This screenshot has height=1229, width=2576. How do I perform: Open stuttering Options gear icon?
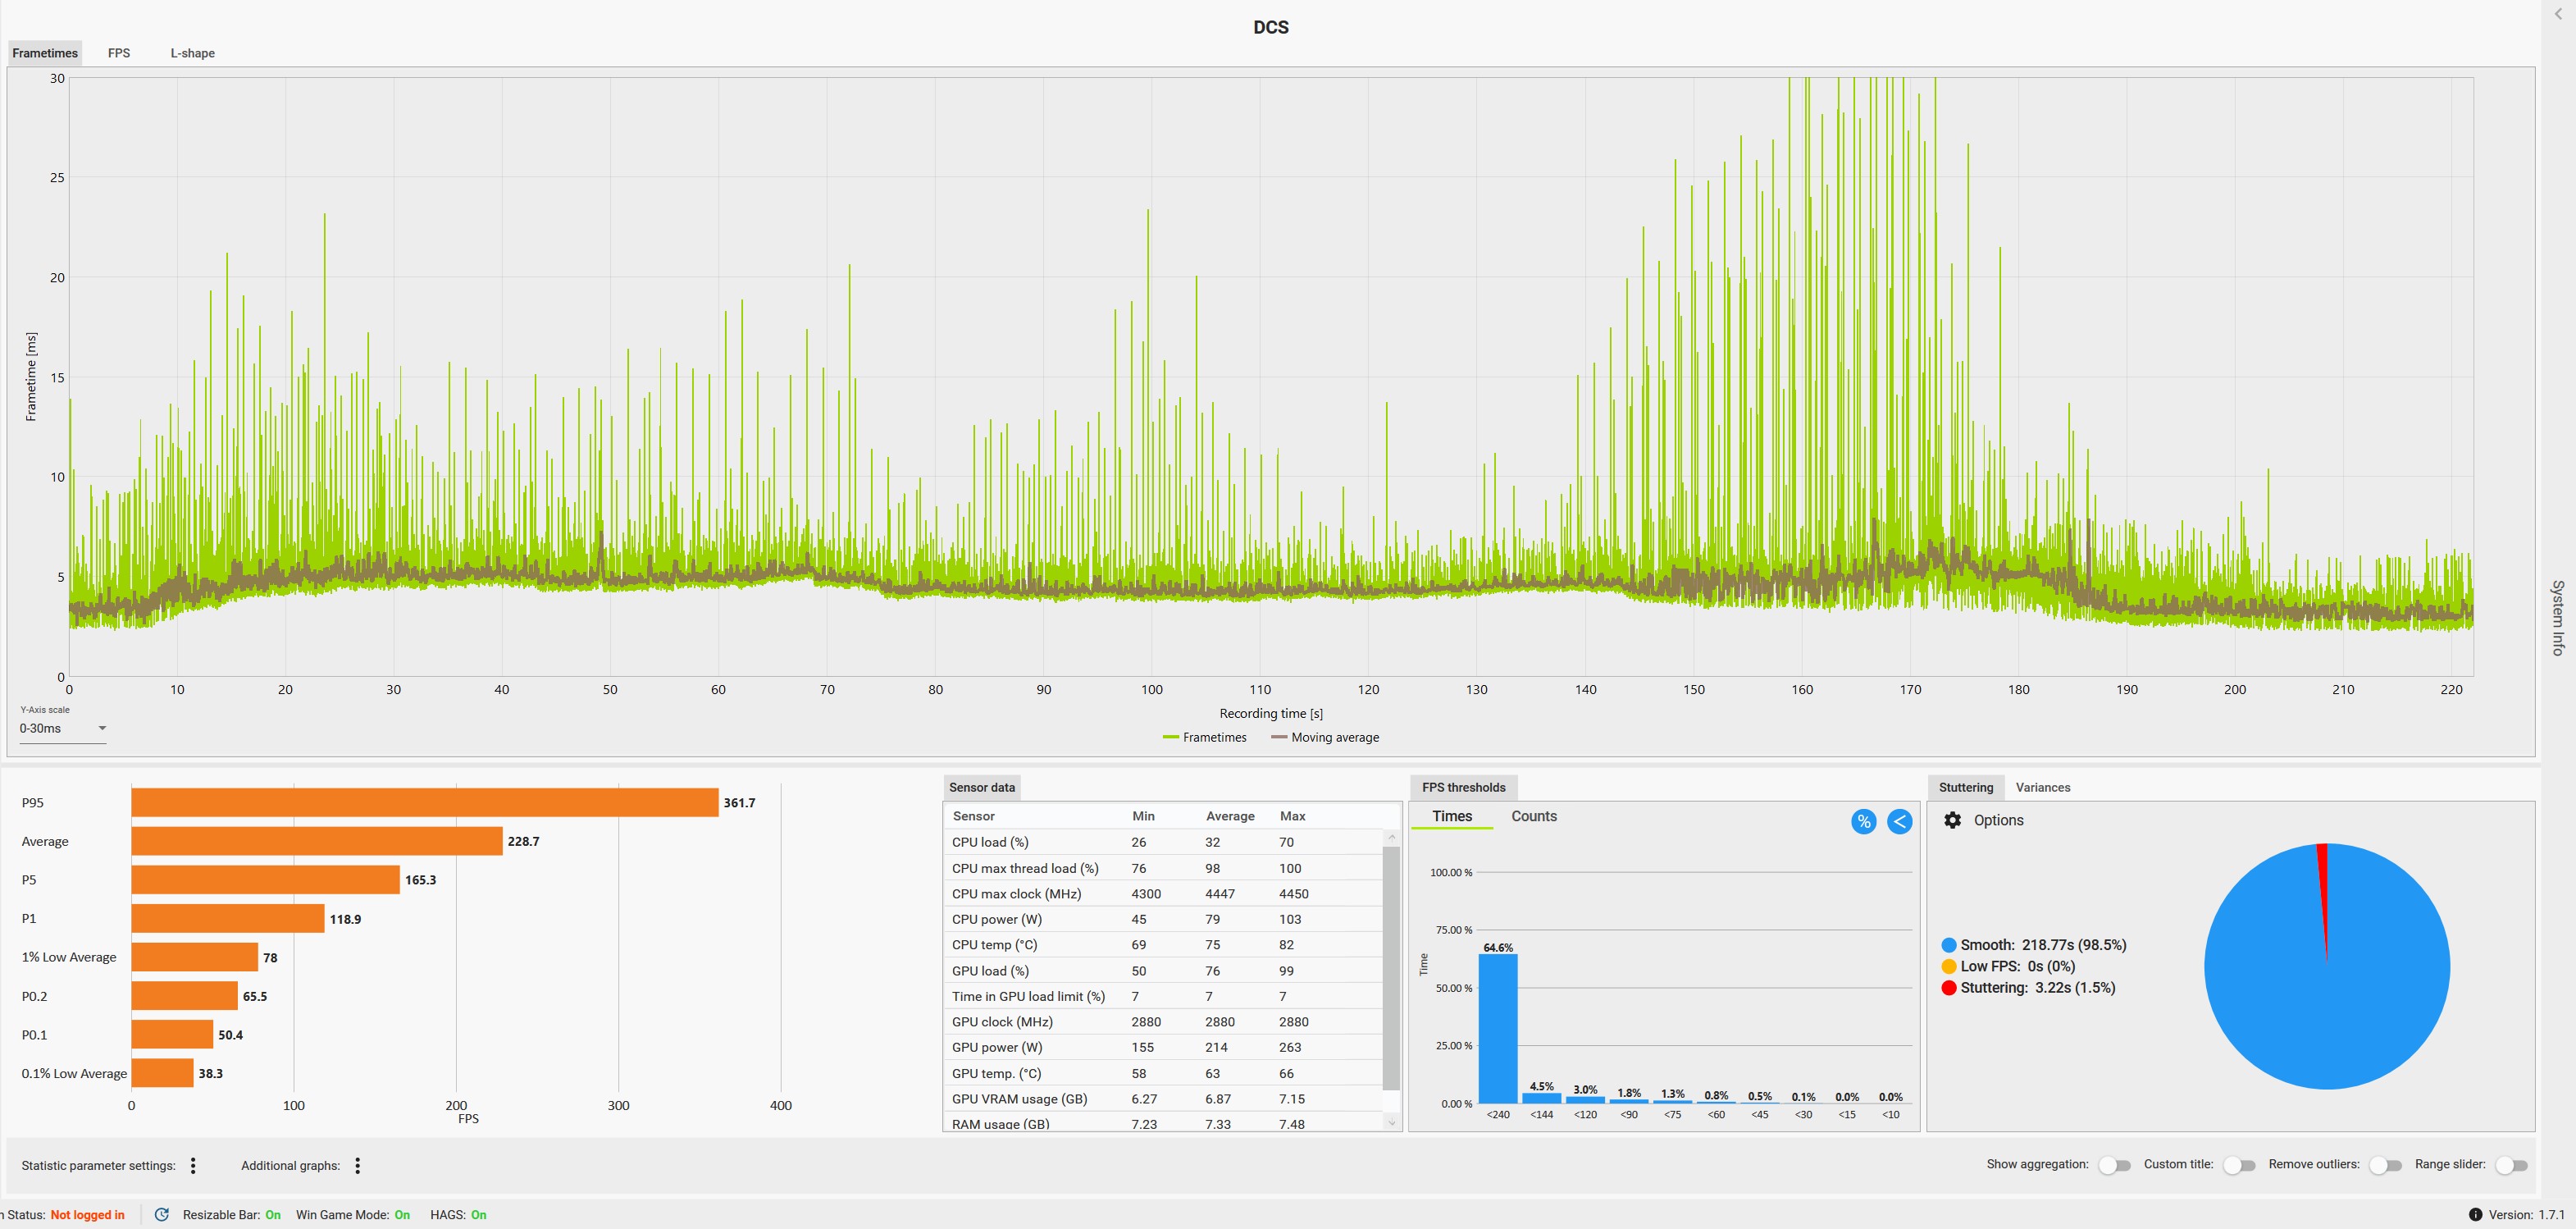coord(1952,821)
